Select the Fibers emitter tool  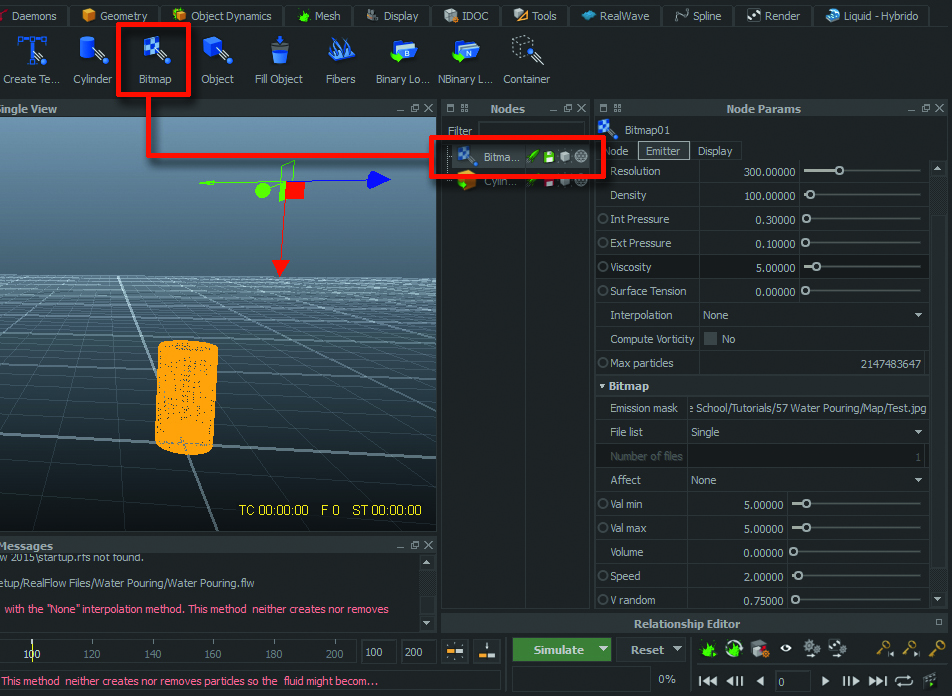point(341,60)
